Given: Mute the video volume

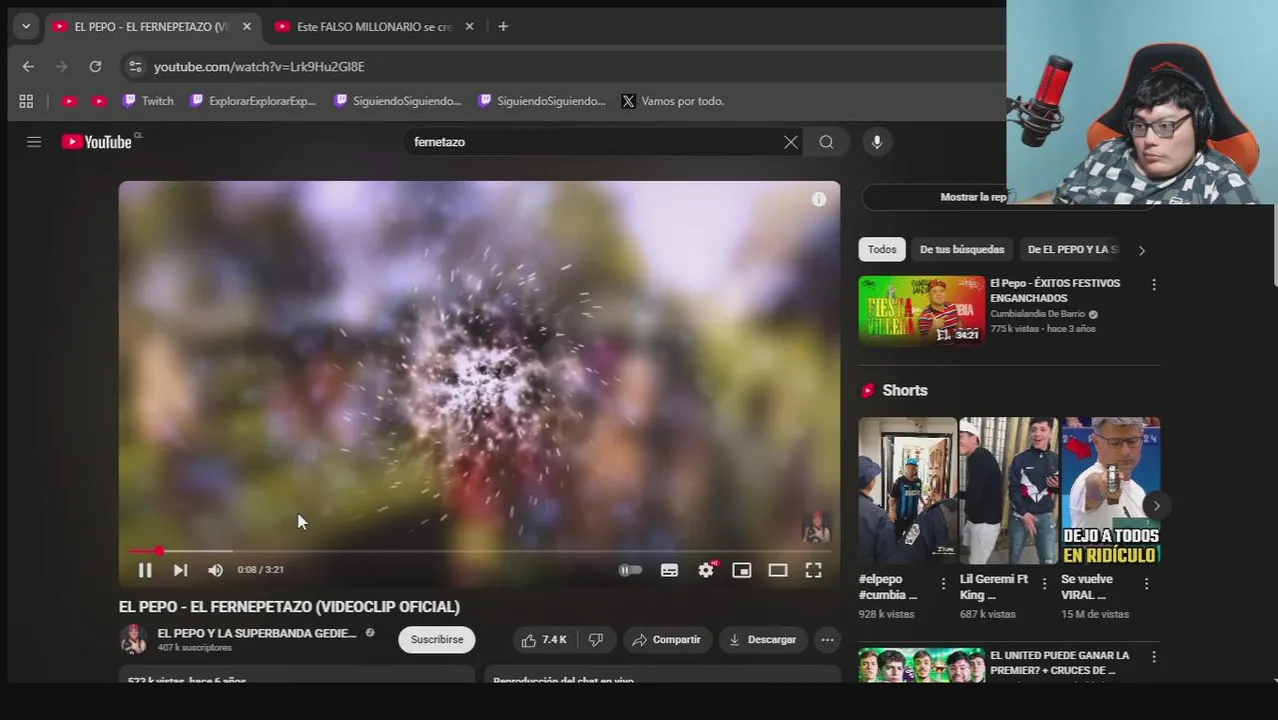Looking at the screenshot, I should [215, 570].
